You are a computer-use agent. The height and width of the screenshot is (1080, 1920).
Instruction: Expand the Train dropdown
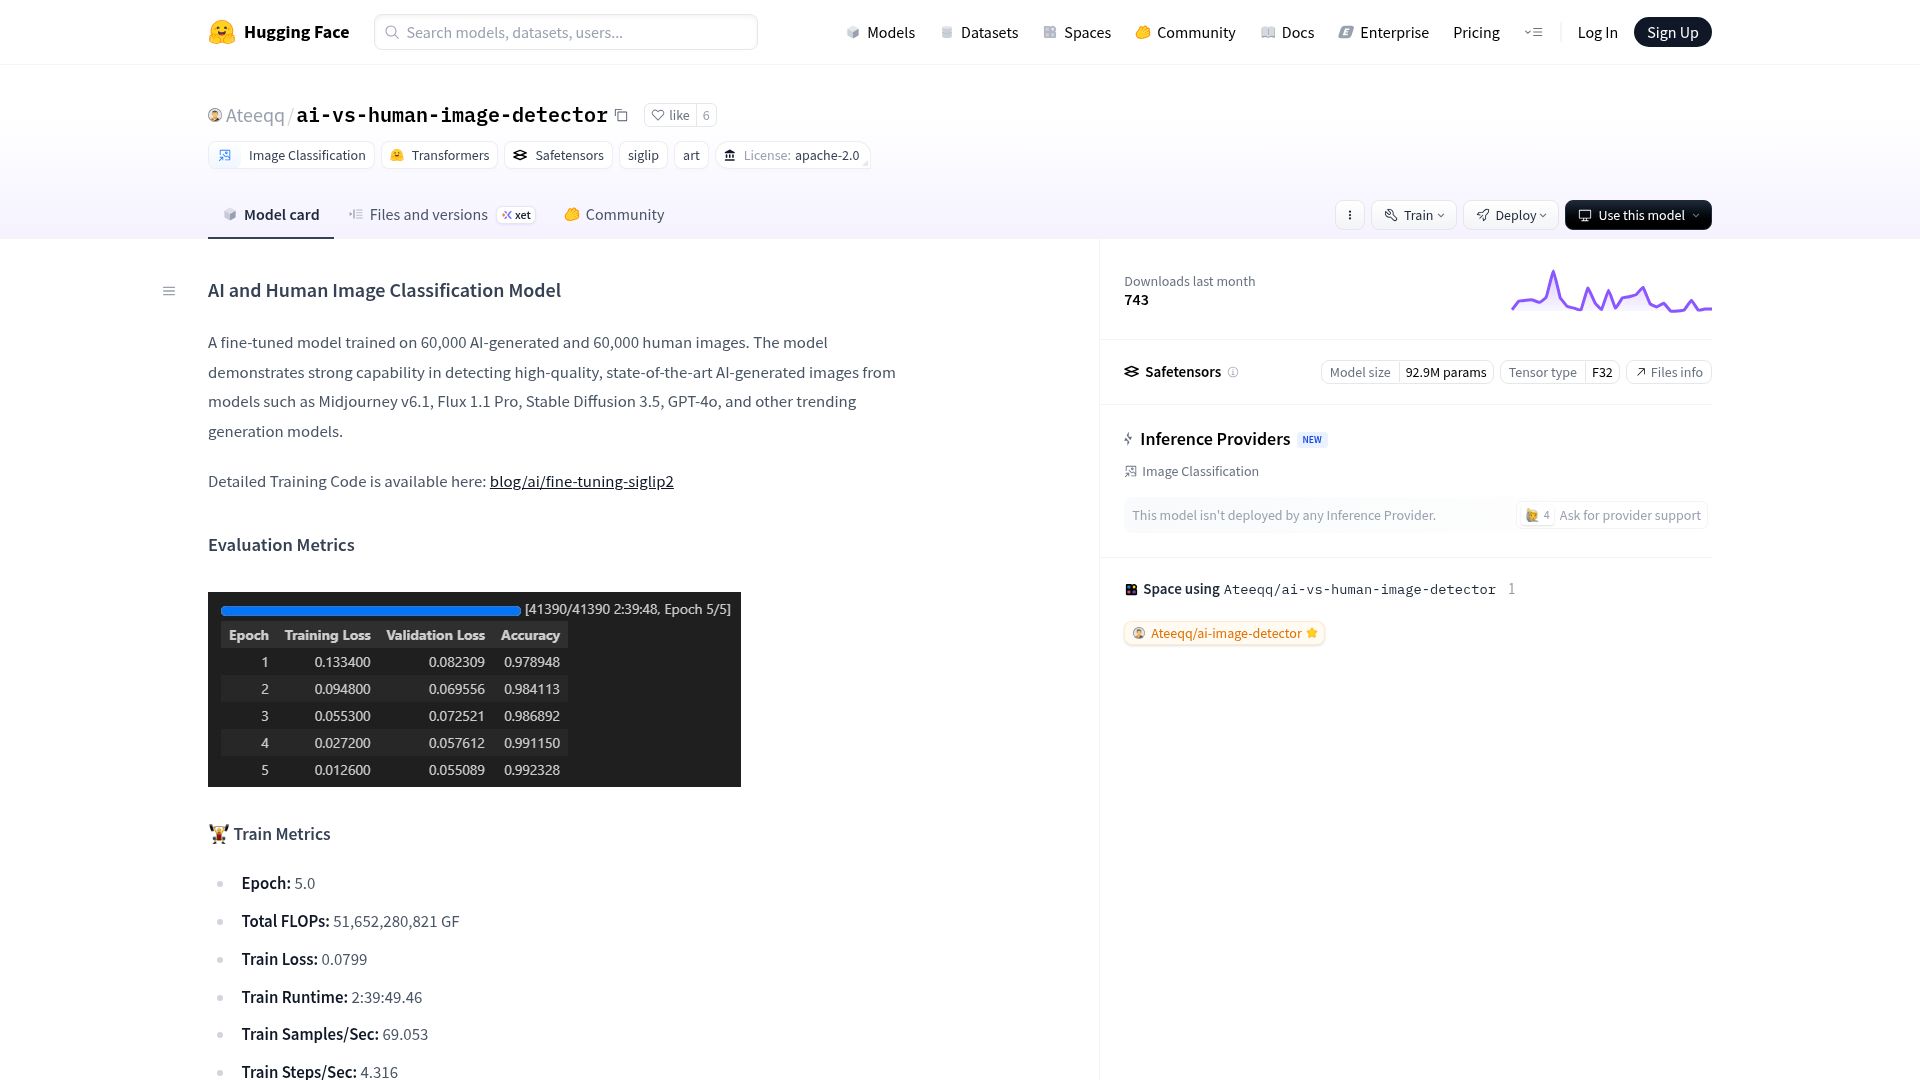(1414, 215)
